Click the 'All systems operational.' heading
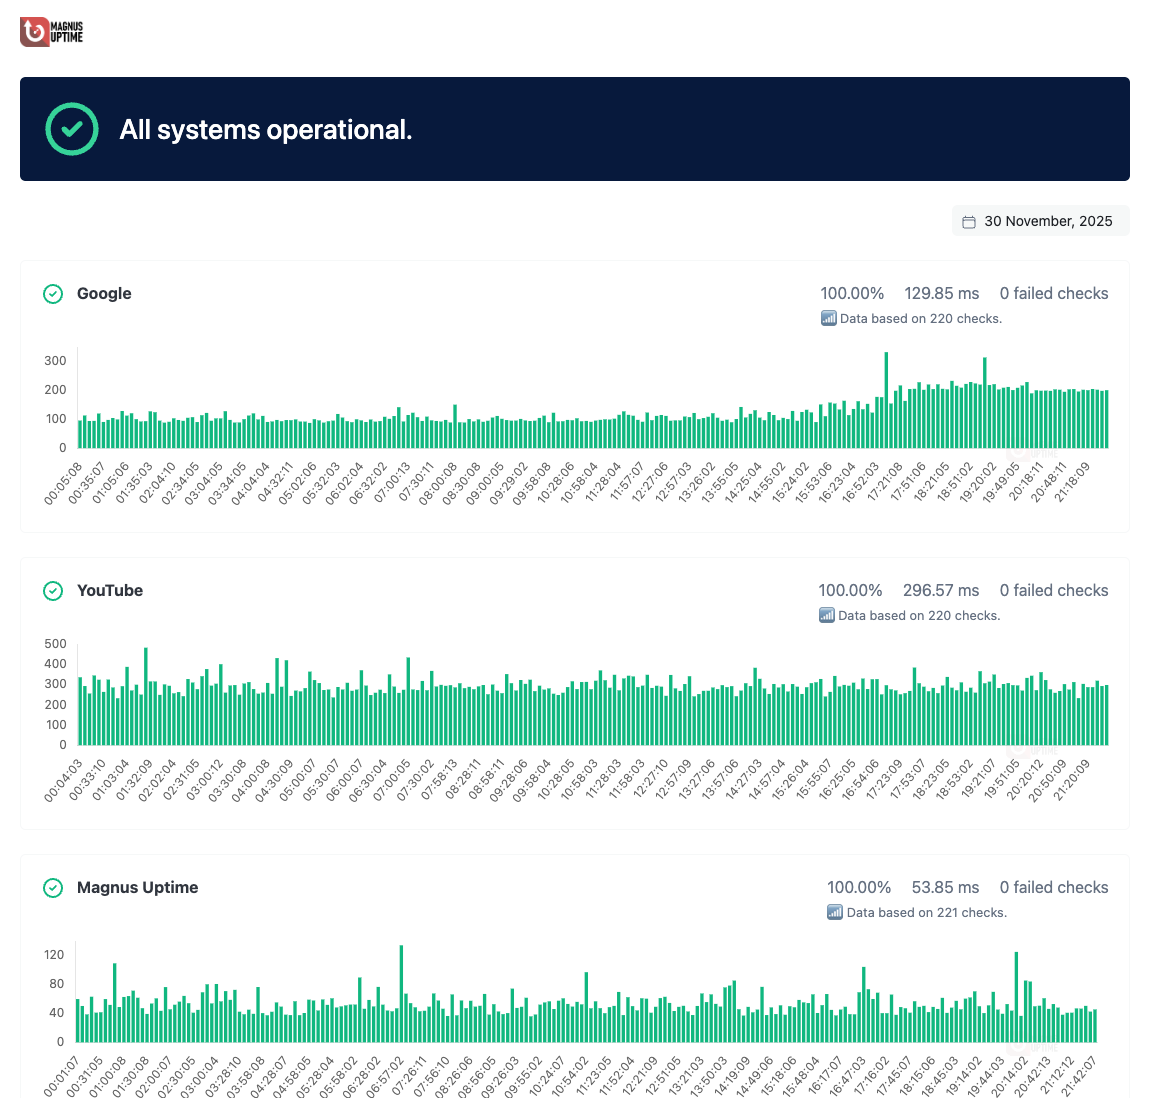This screenshot has width=1159, height=1098. pyautogui.click(x=266, y=130)
